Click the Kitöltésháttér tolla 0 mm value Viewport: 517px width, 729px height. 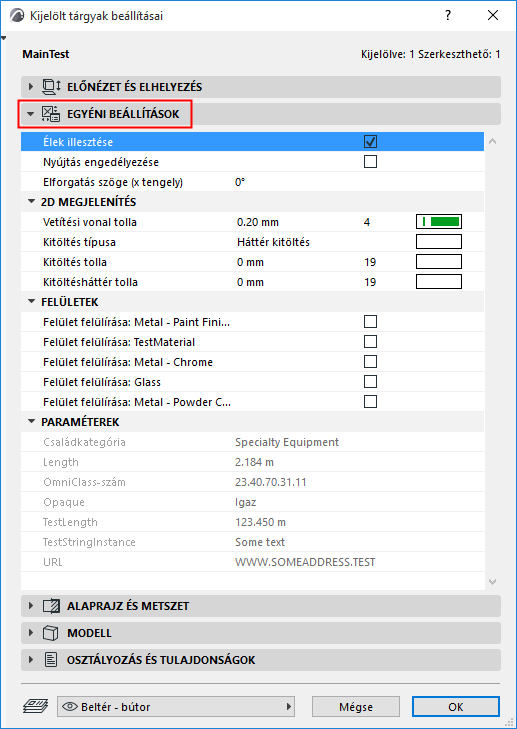click(x=250, y=282)
